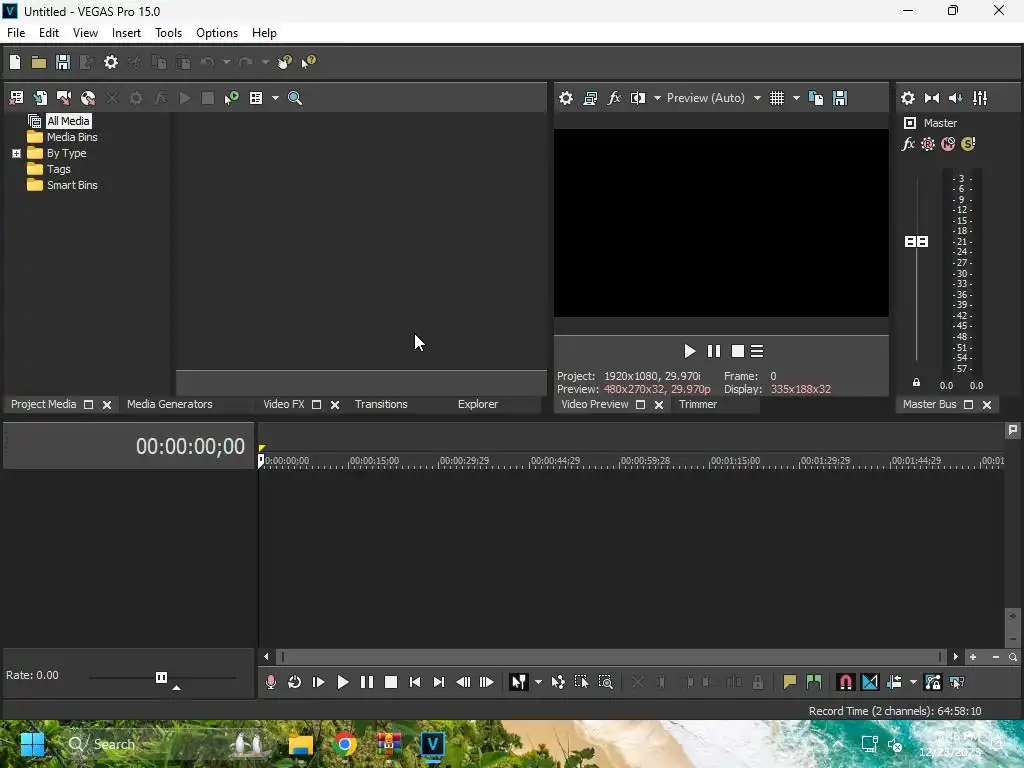Image resolution: width=1024 pixels, height=768 pixels.
Task: Save snapshot to file in preview toolbar
Action: [840, 98]
